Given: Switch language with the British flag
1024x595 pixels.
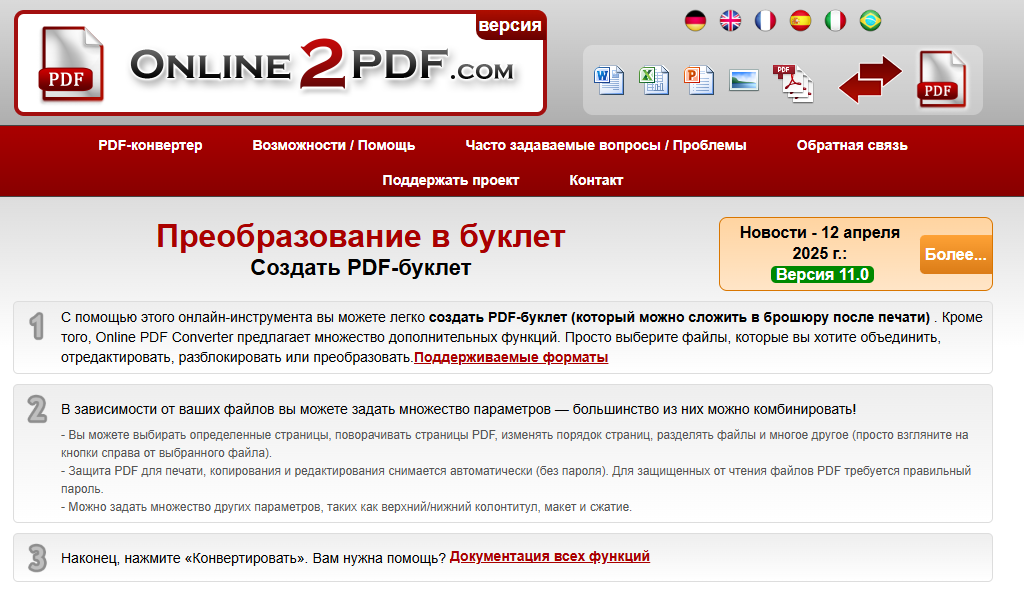Looking at the screenshot, I should (x=730, y=20).
